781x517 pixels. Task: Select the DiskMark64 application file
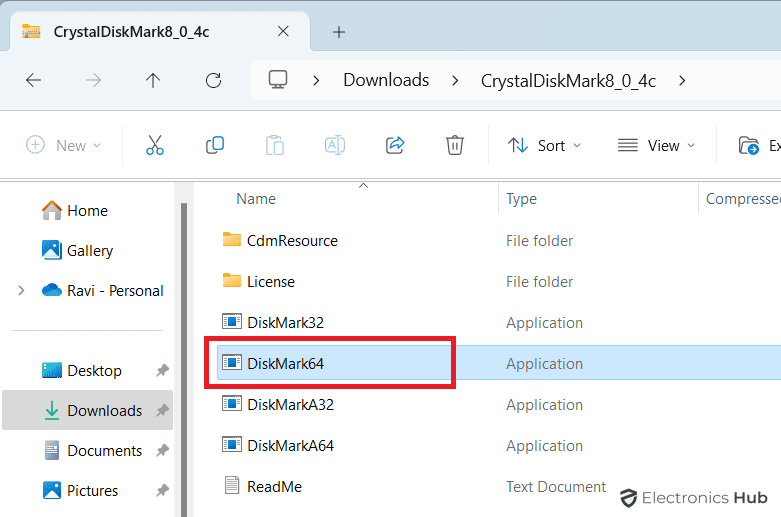point(286,364)
